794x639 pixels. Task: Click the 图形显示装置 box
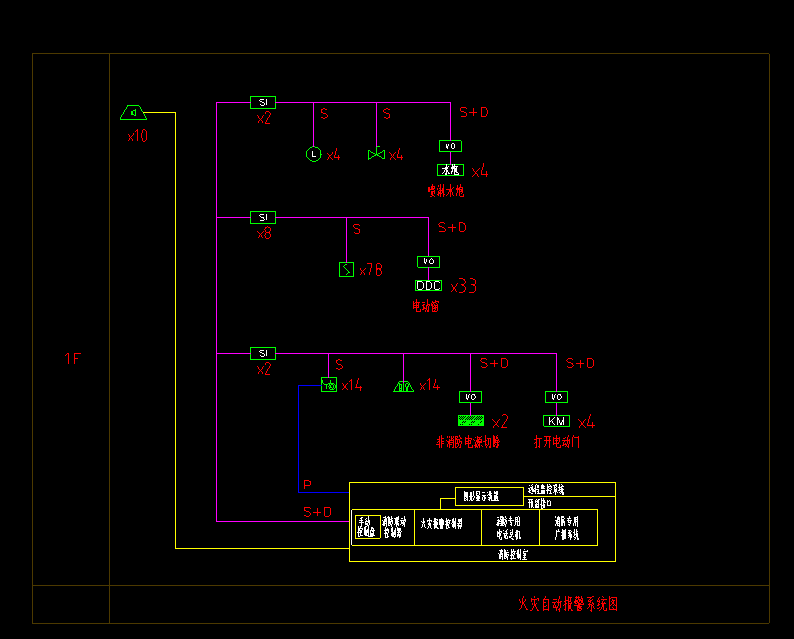coord(489,496)
